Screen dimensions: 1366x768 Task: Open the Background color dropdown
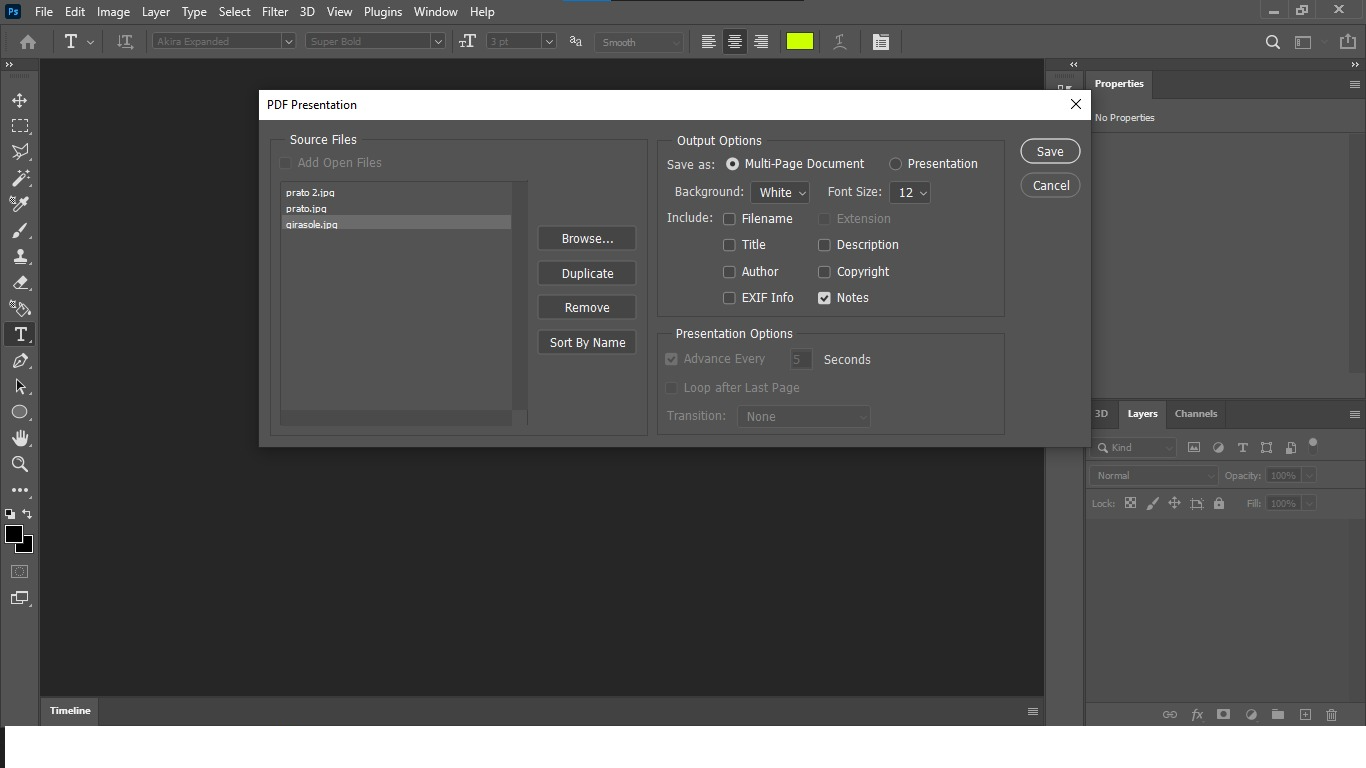(x=780, y=192)
